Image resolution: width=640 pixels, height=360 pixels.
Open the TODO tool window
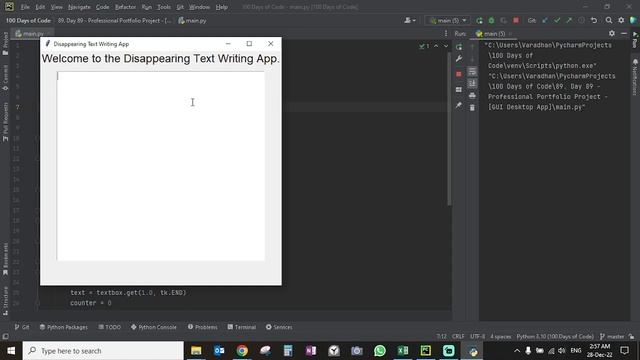pos(109,327)
